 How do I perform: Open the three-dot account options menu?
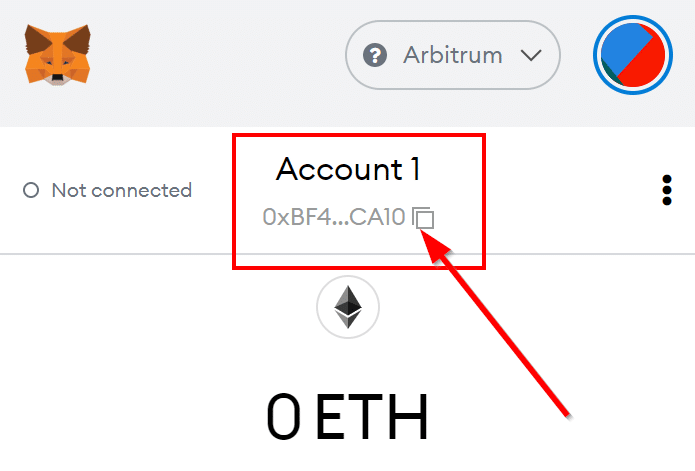coord(667,190)
